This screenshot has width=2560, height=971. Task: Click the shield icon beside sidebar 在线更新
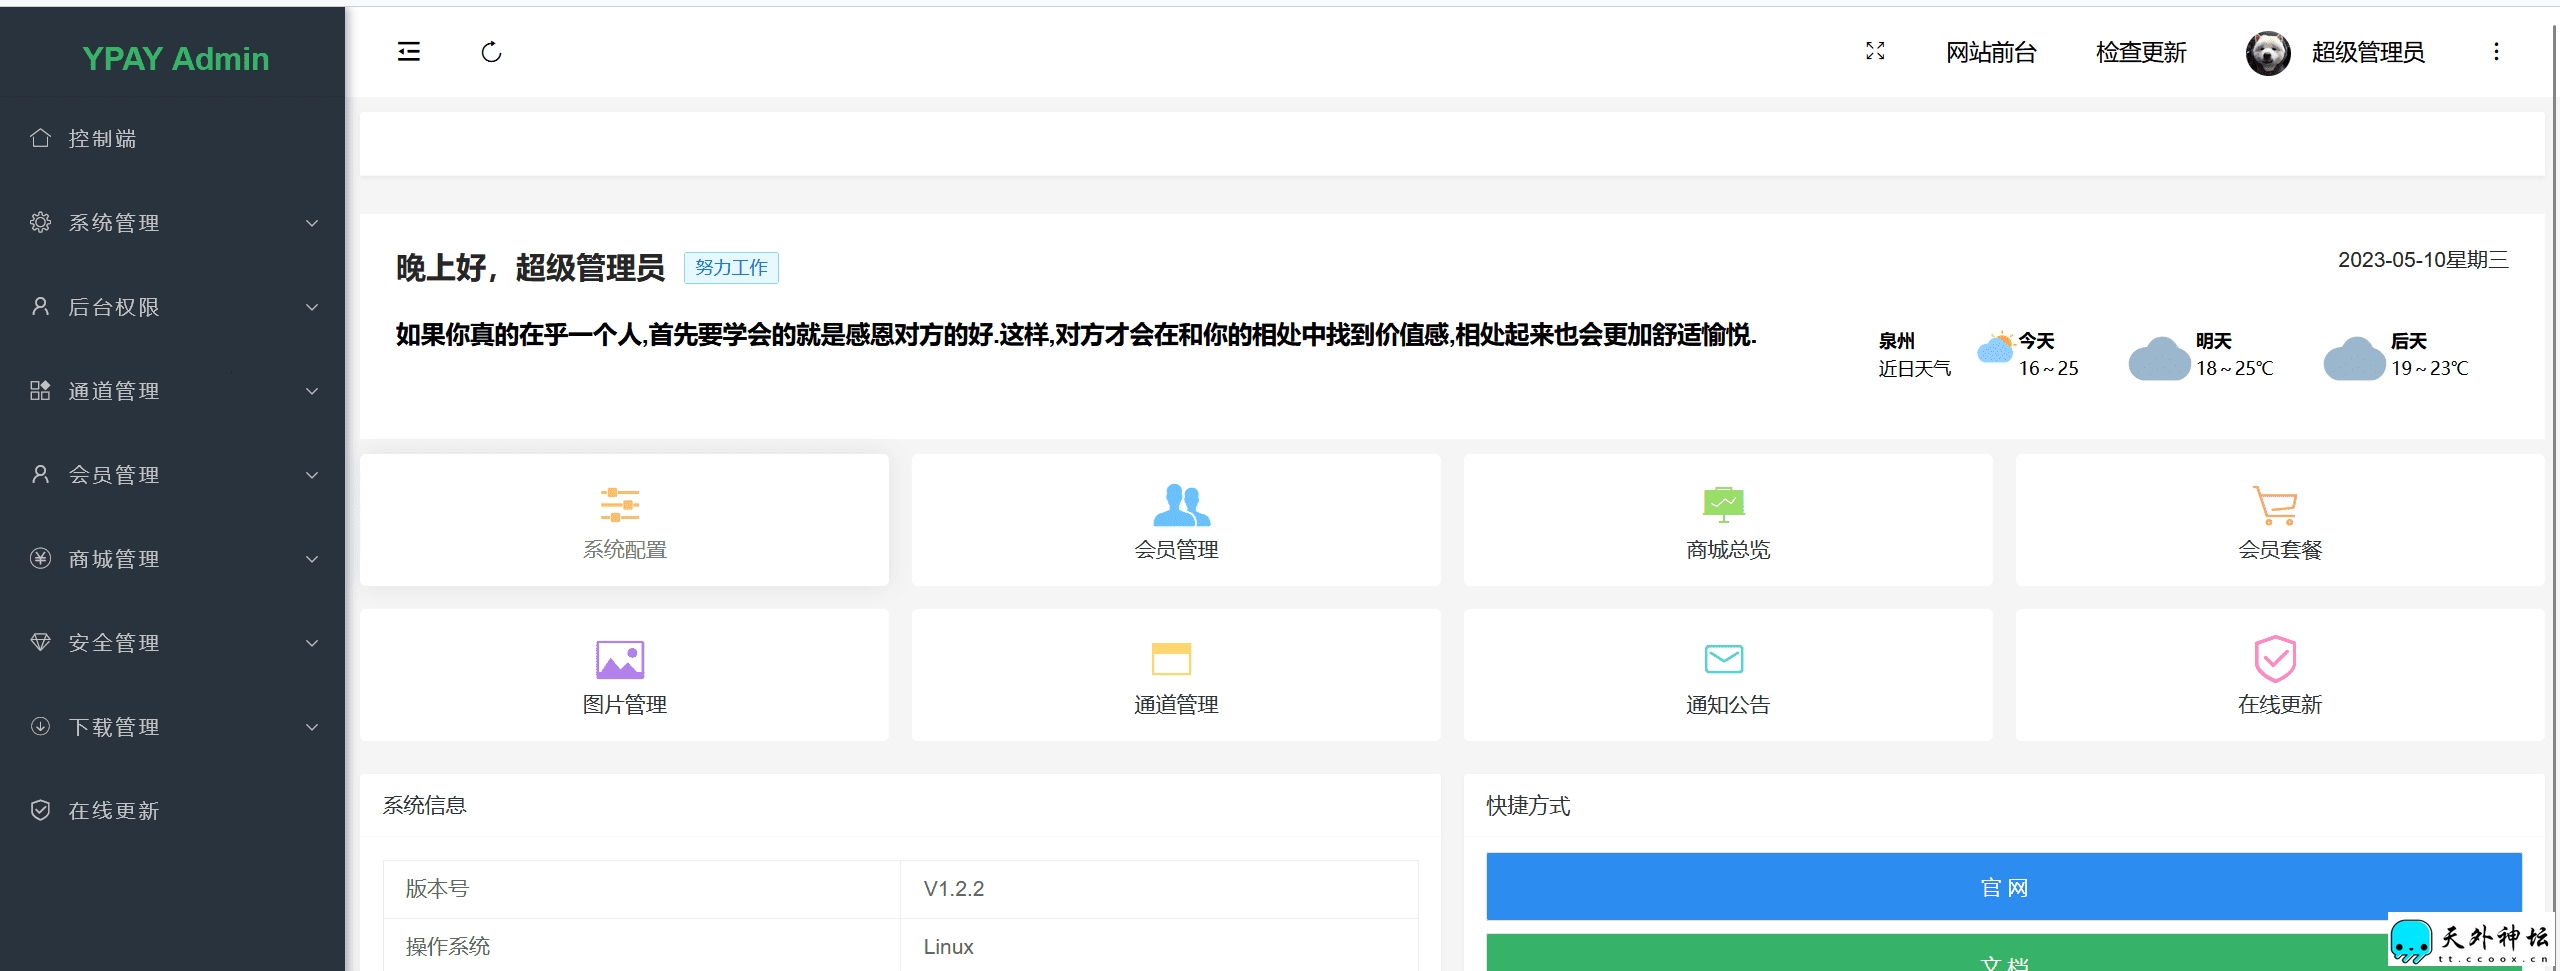(40, 810)
